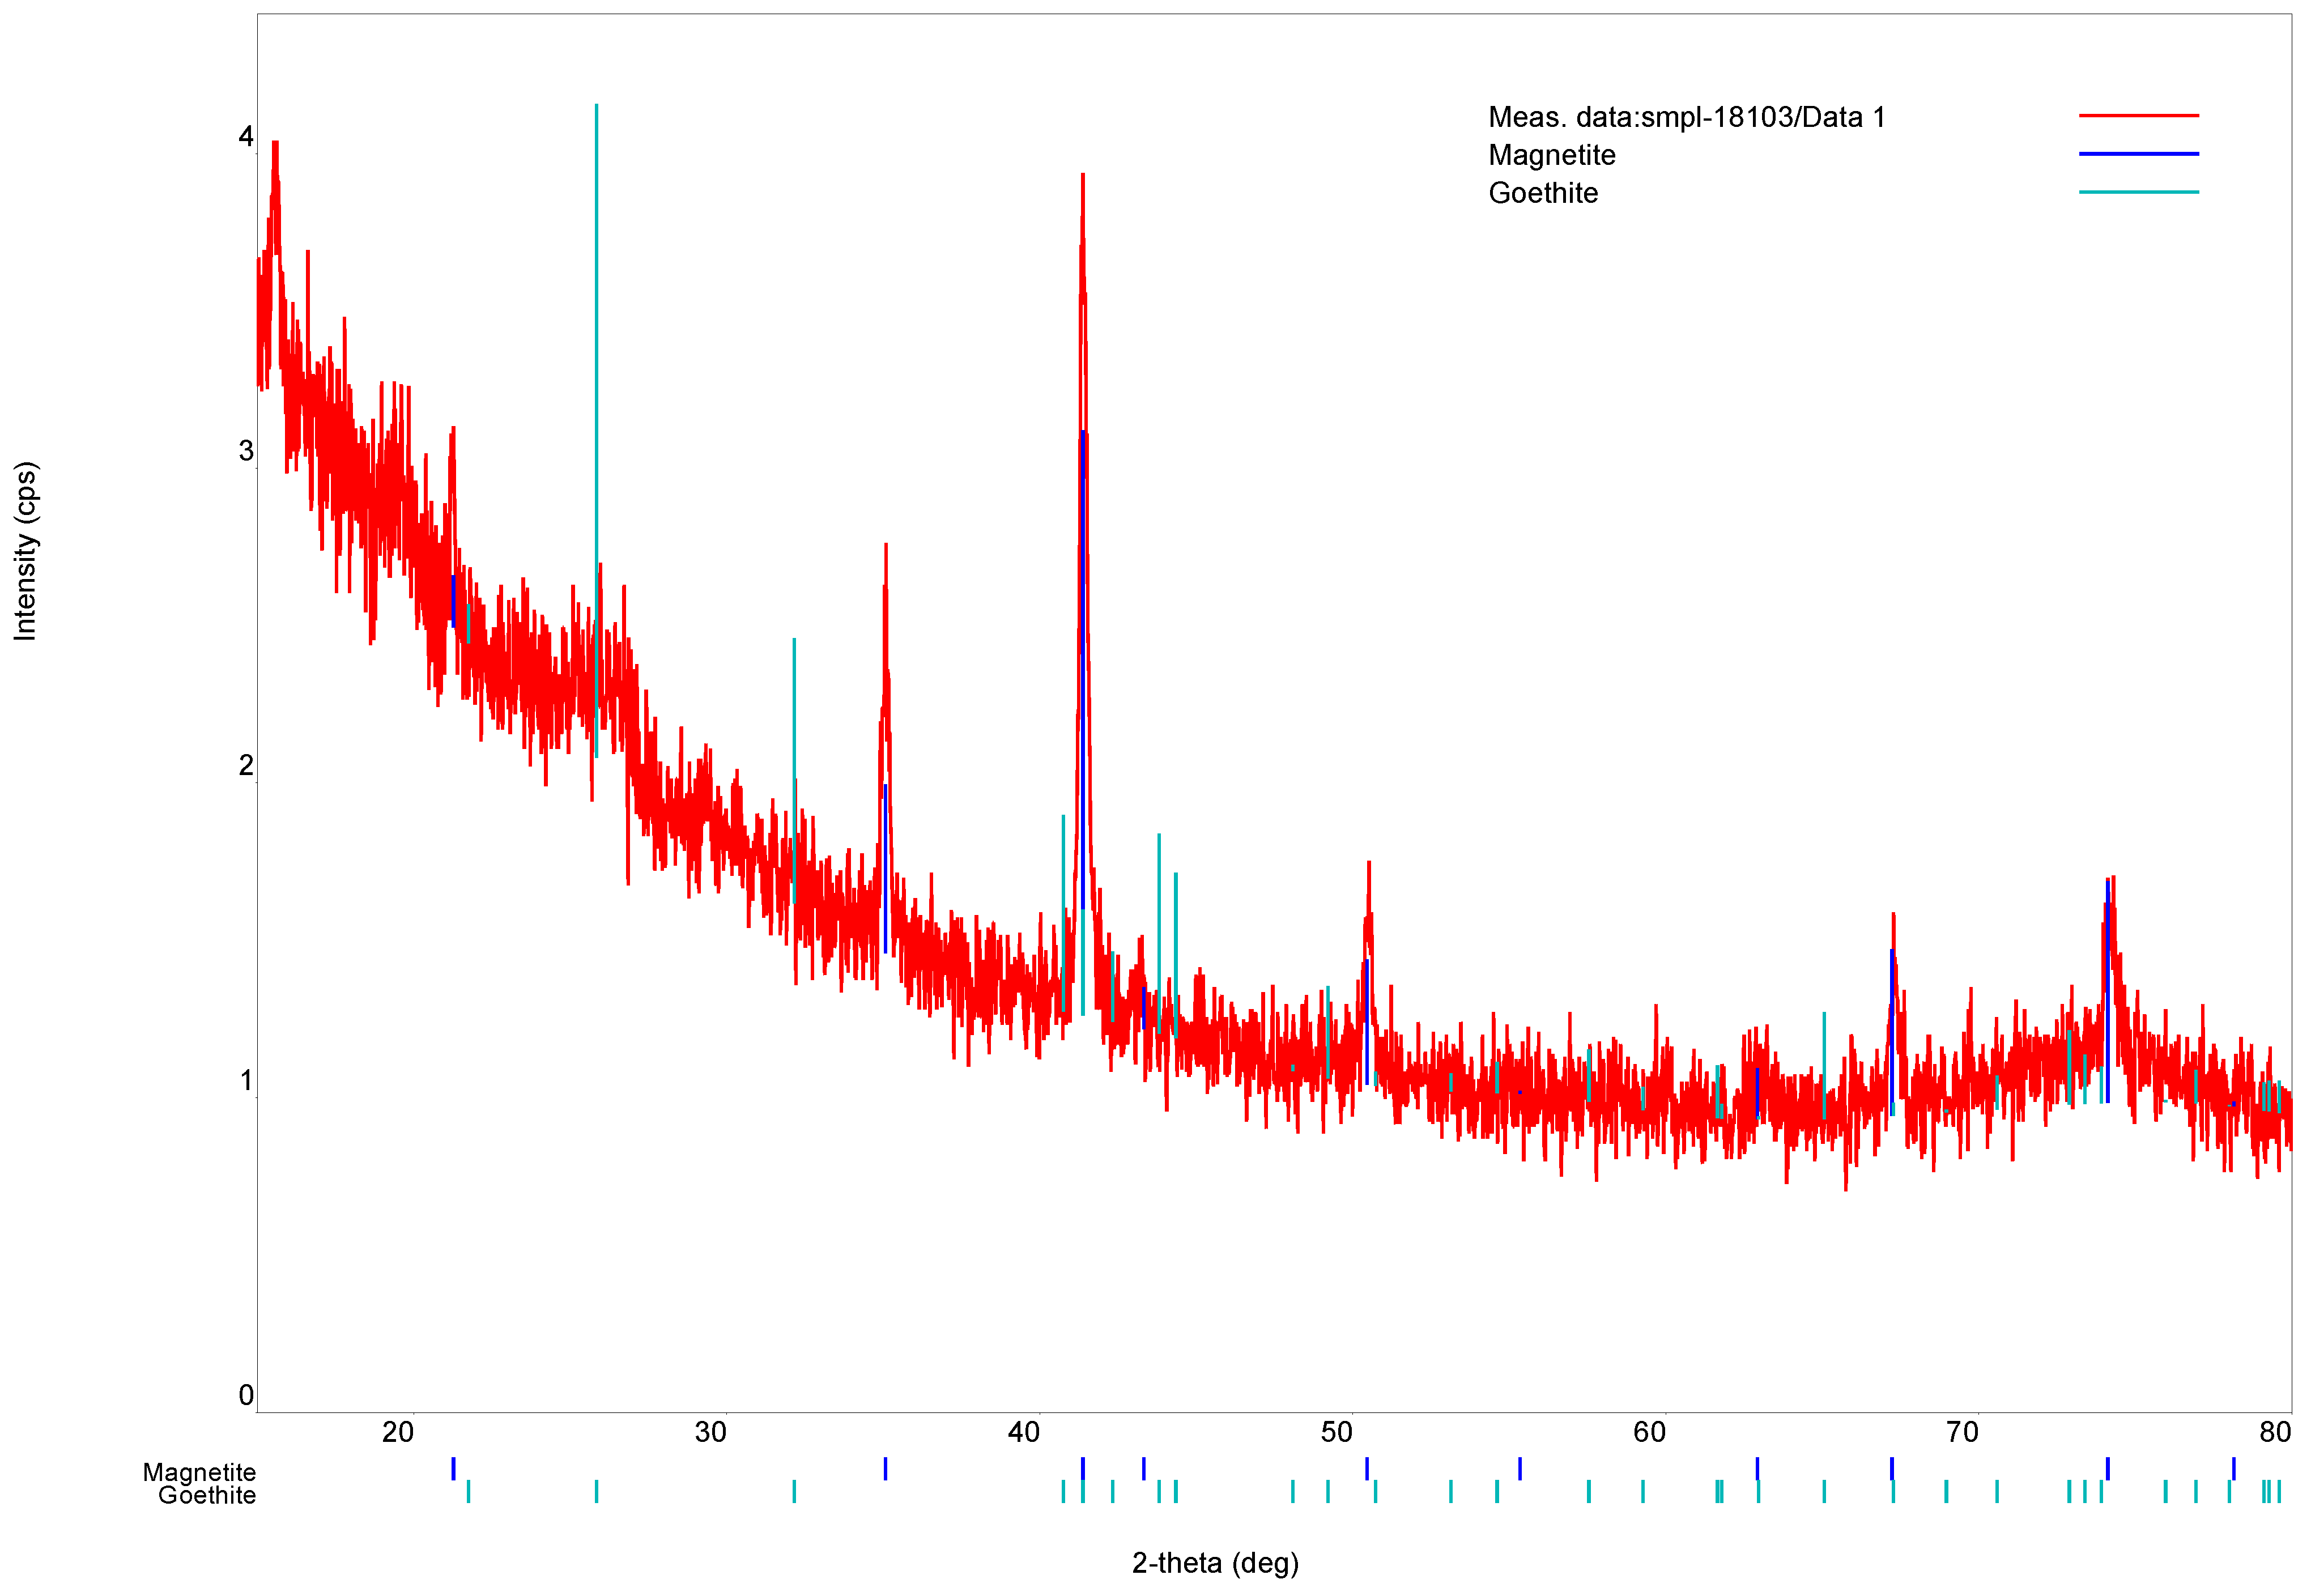The image size is (2311, 1596).
Task: Click the top of the tallest teal Goethite line
Action: (596, 106)
